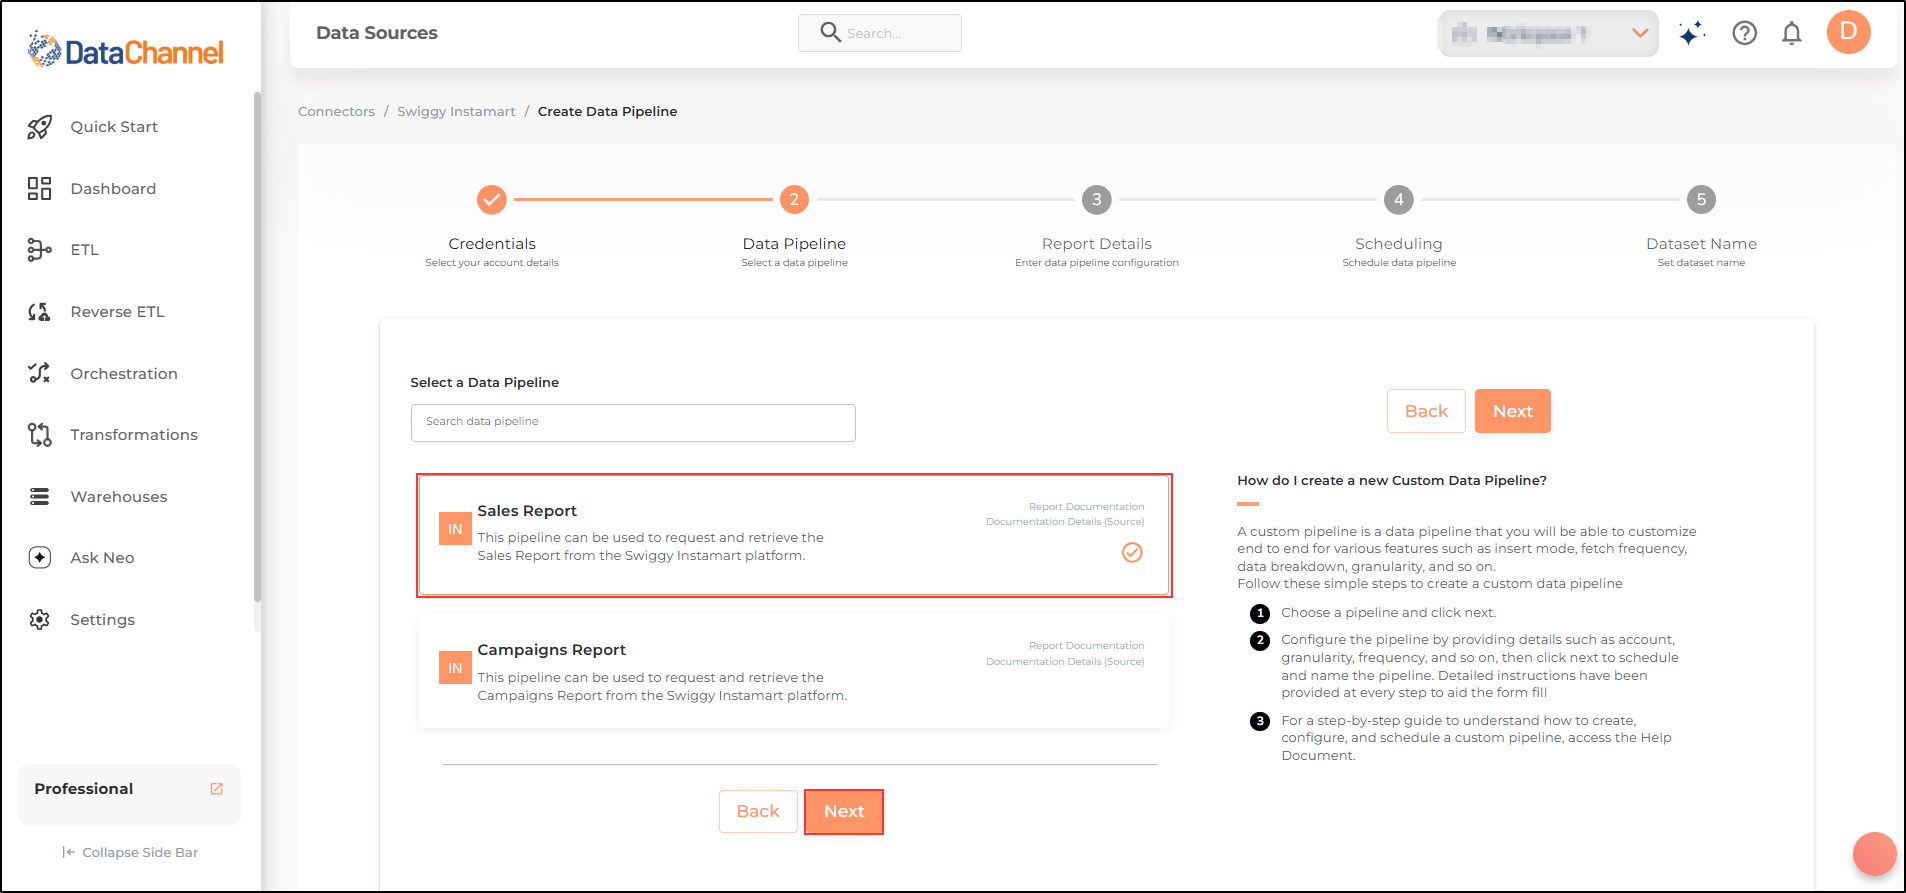
Task: Go to Warehouses menu item
Action: point(119,497)
